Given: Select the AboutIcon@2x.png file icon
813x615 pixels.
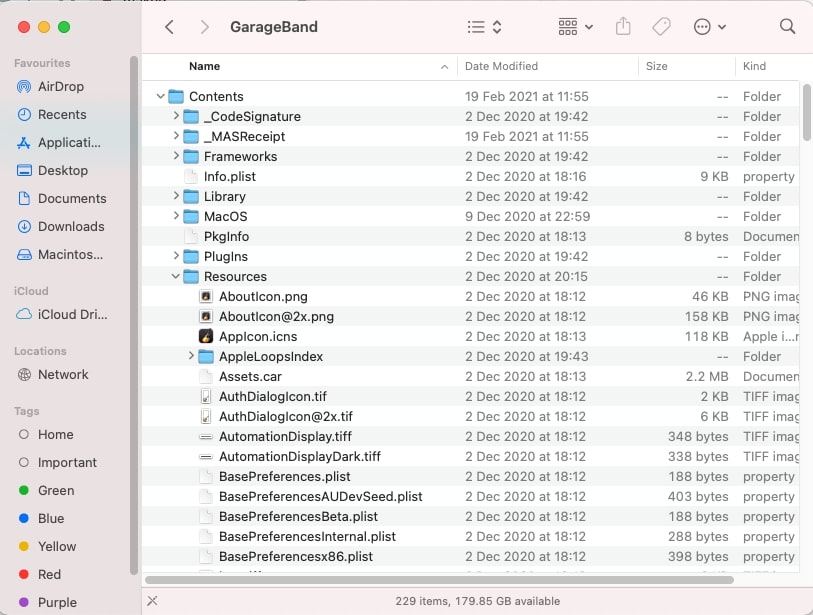Looking at the screenshot, I should coord(206,316).
